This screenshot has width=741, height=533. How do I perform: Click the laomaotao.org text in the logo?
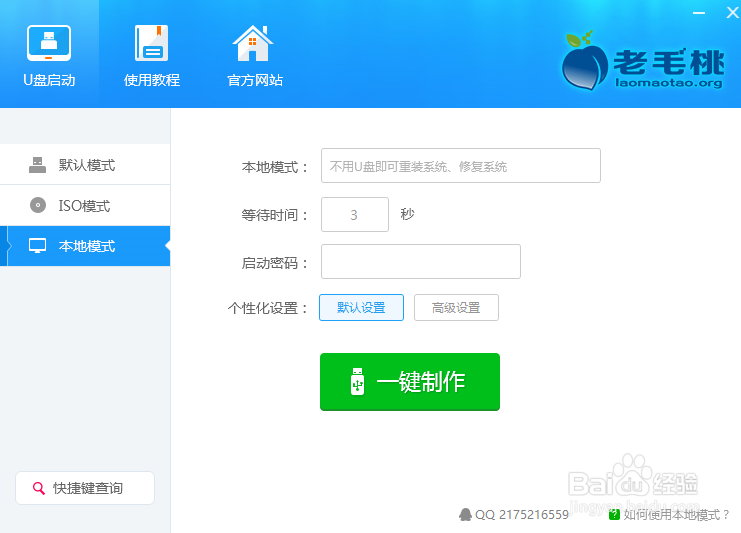point(669,83)
